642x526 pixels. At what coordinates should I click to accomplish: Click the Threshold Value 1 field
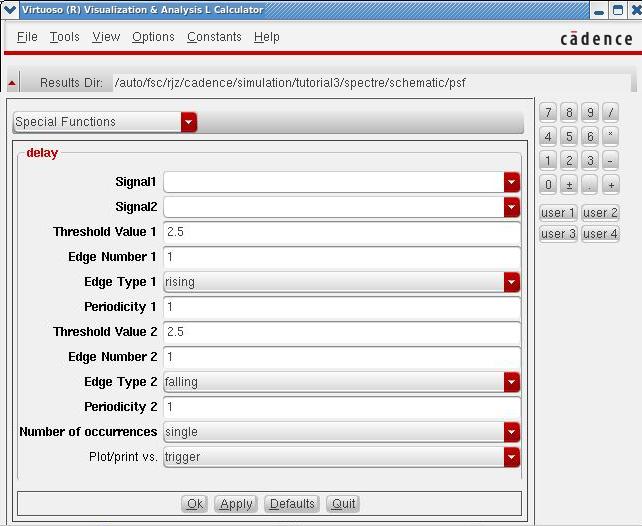(x=342, y=232)
